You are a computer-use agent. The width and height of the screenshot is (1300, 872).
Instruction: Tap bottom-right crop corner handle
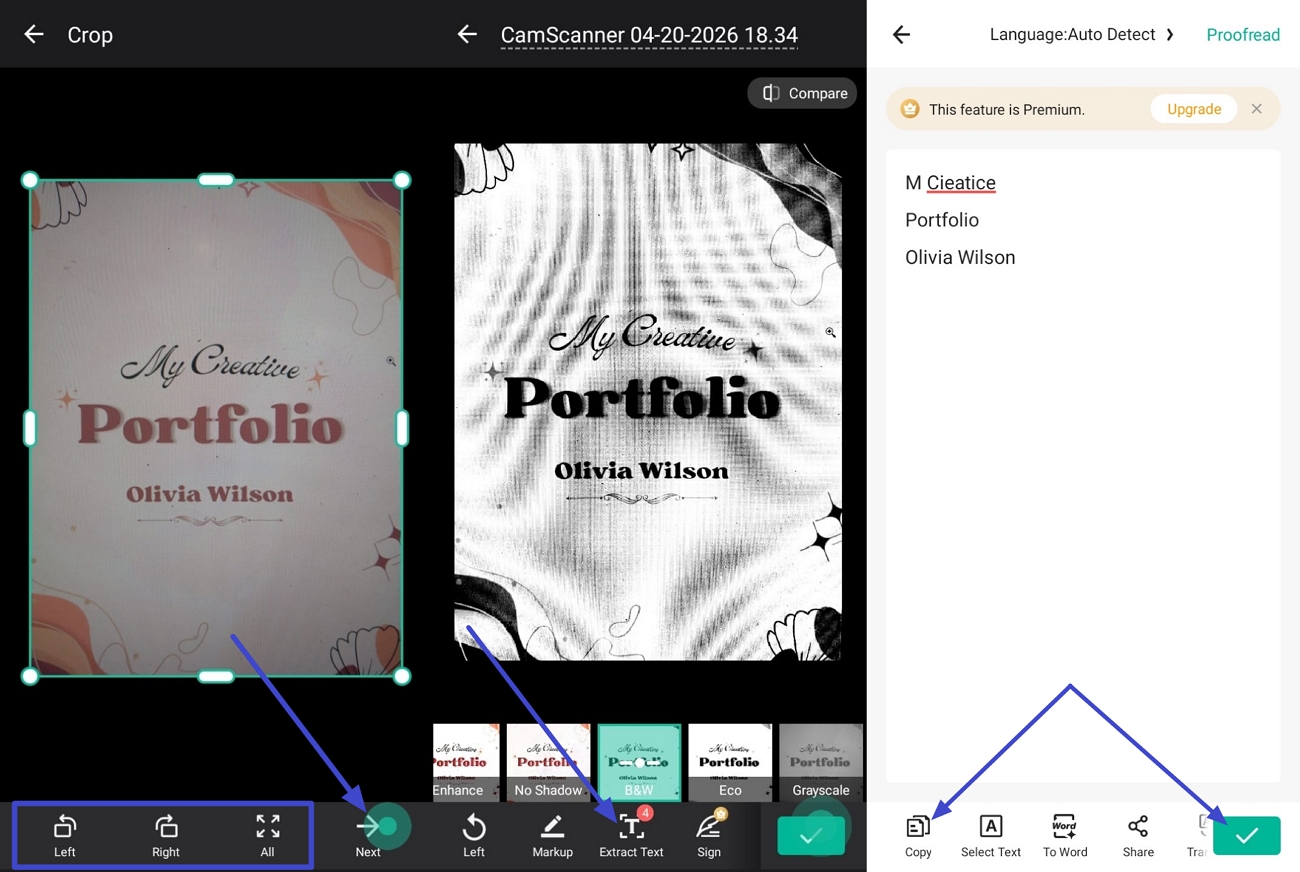pyautogui.click(x=402, y=676)
